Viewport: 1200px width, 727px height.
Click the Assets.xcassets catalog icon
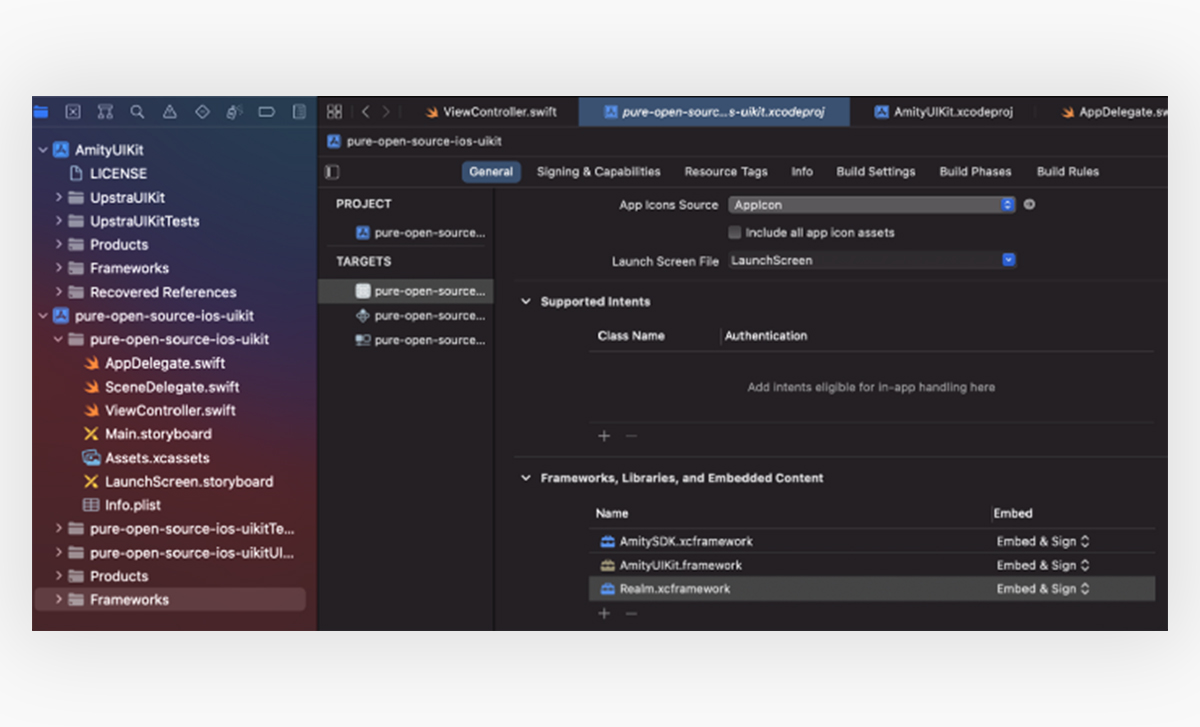click(x=90, y=458)
